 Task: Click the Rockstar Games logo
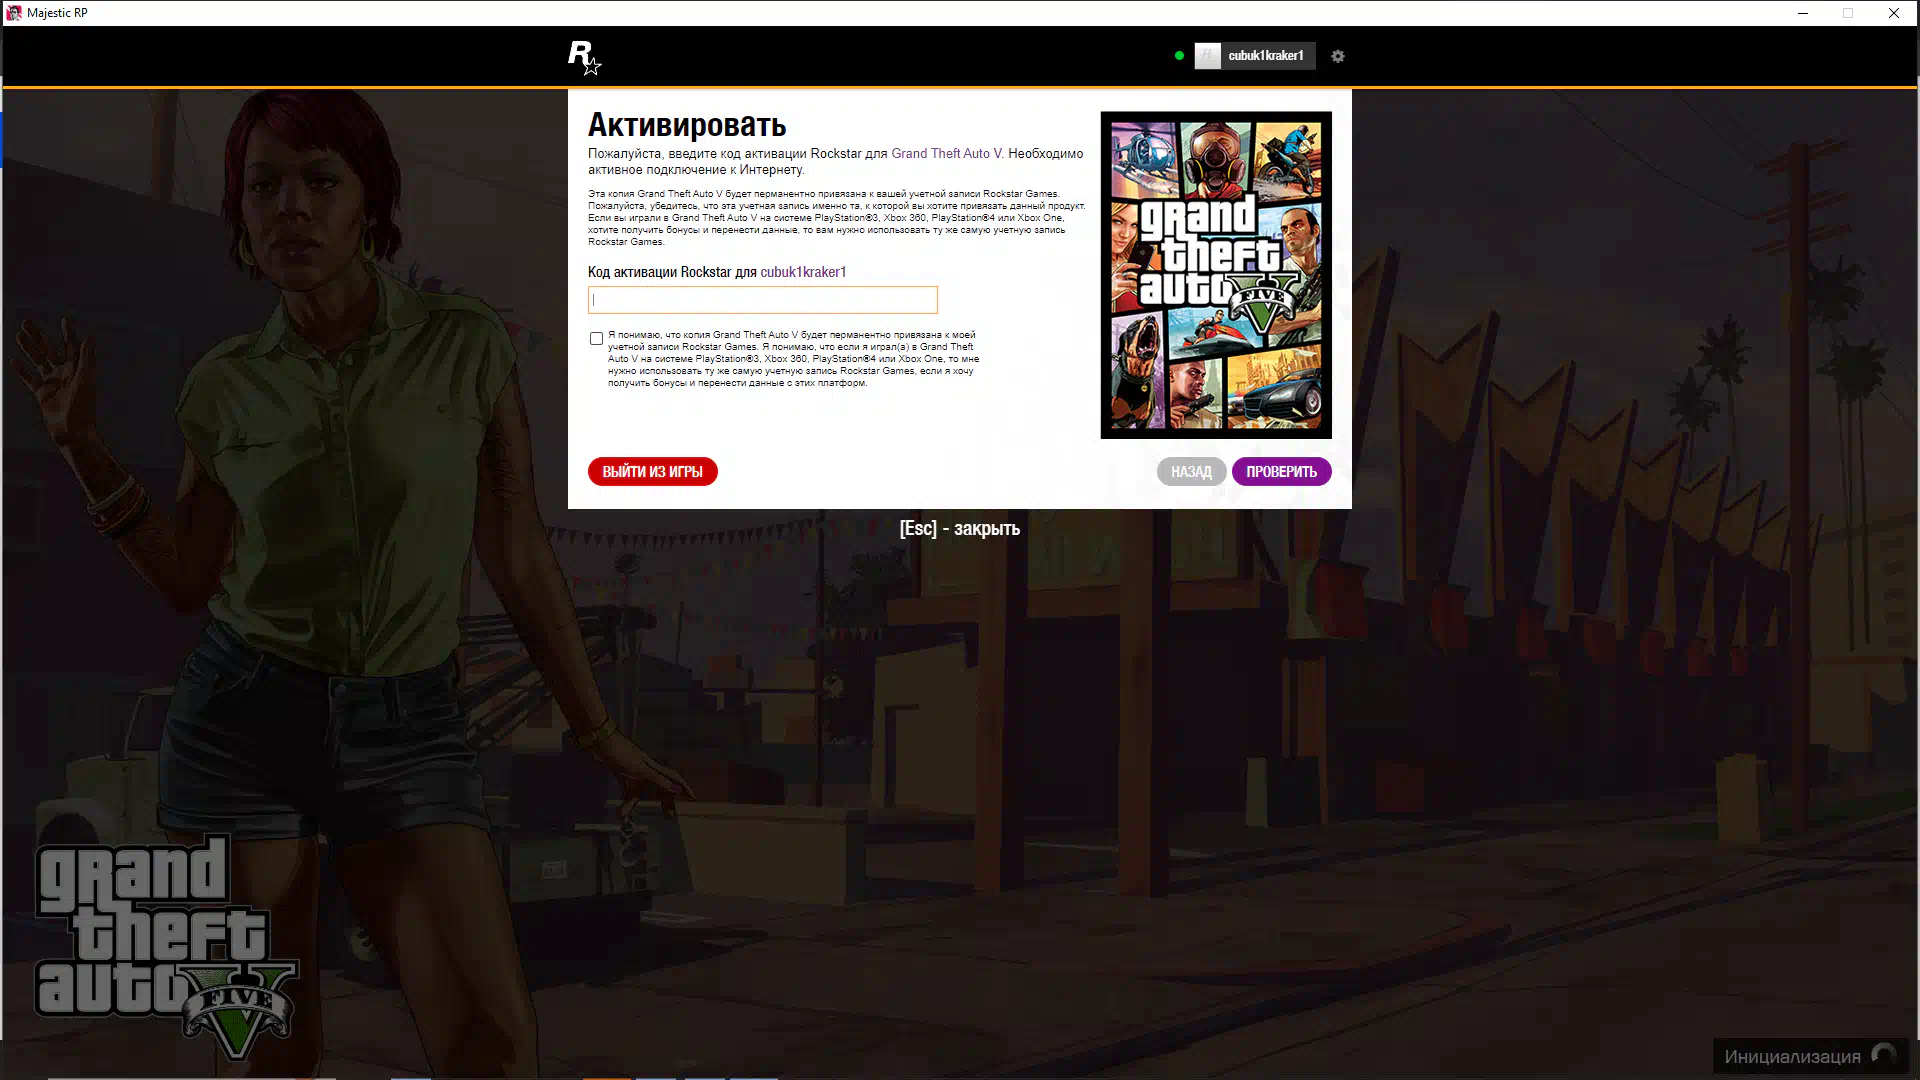[x=584, y=57]
